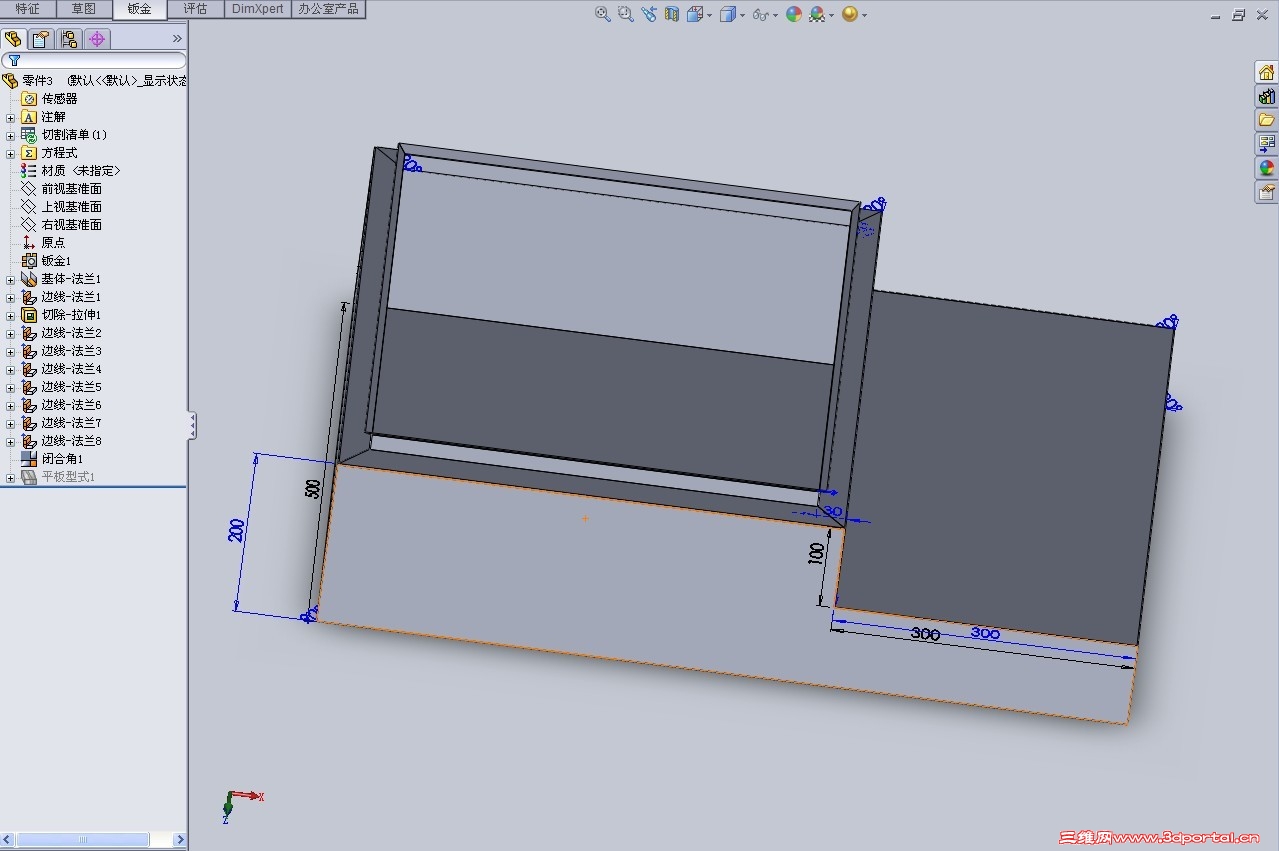Open the PropertyManager tab
1279x851 pixels.
coord(41,39)
